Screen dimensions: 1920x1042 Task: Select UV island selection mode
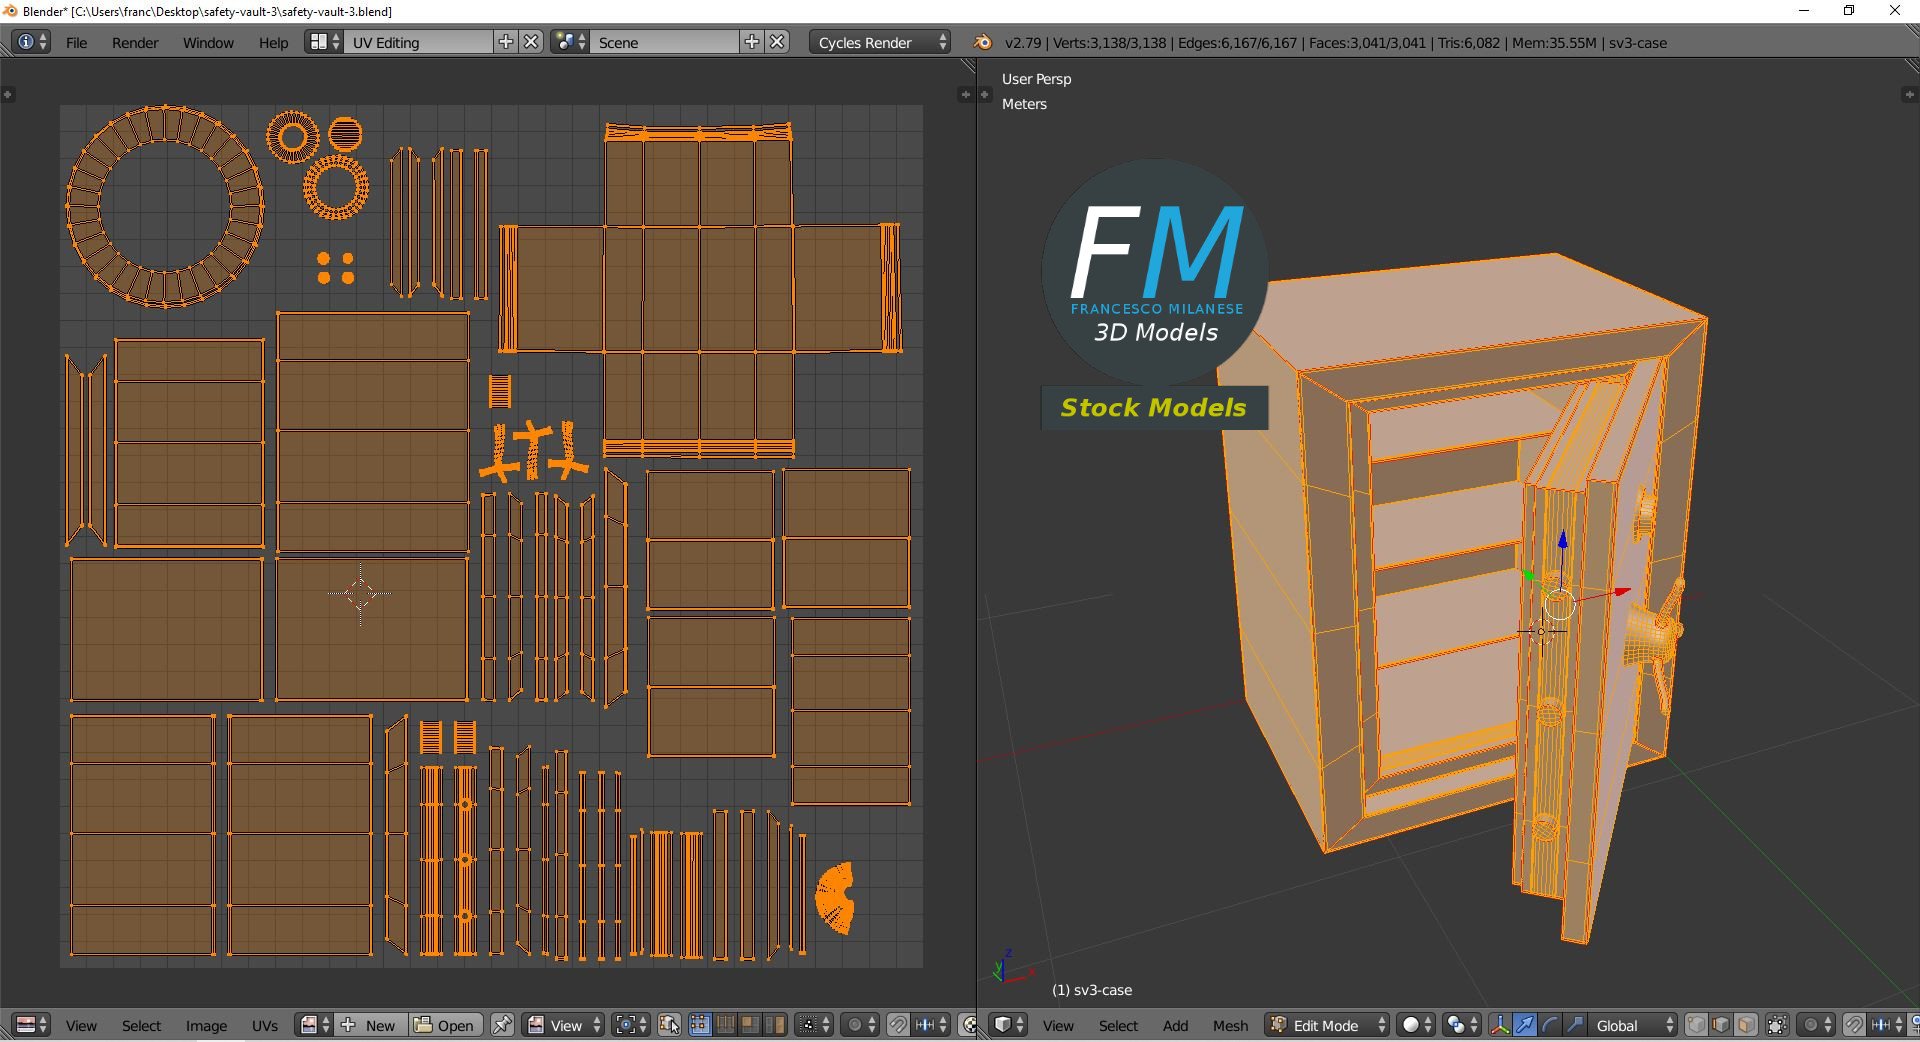point(775,1025)
